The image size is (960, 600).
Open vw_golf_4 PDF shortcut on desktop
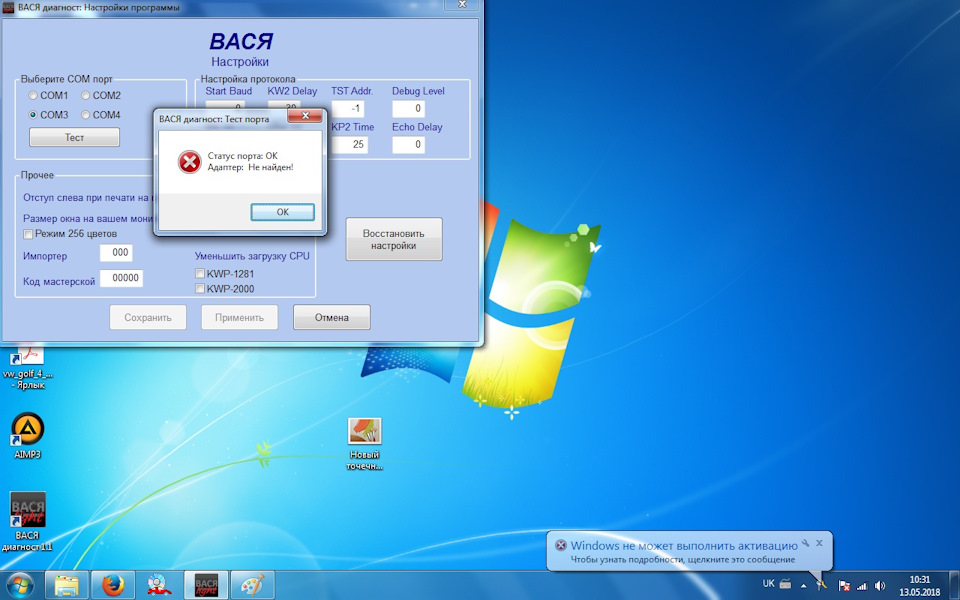click(28, 367)
